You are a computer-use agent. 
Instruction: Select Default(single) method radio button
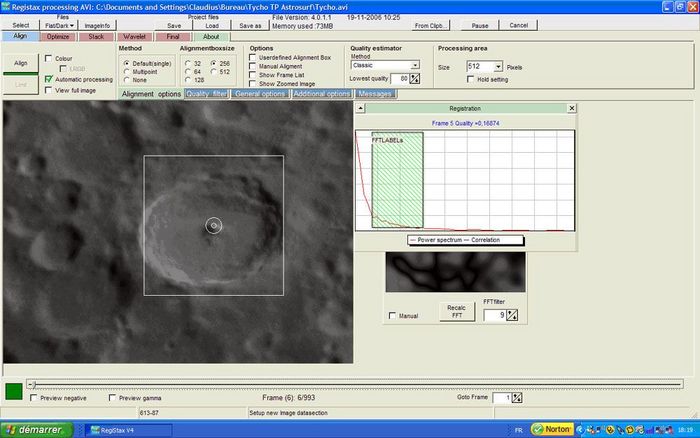tap(127, 63)
